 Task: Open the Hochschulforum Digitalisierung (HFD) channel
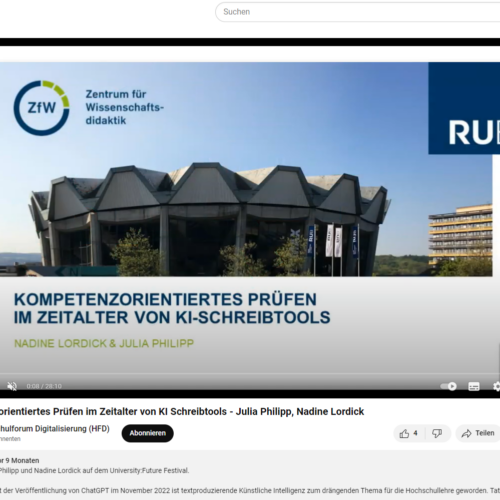point(55,428)
